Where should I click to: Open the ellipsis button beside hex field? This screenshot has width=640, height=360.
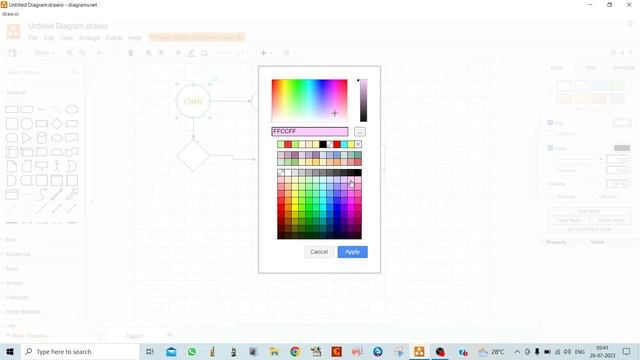(360, 132)
